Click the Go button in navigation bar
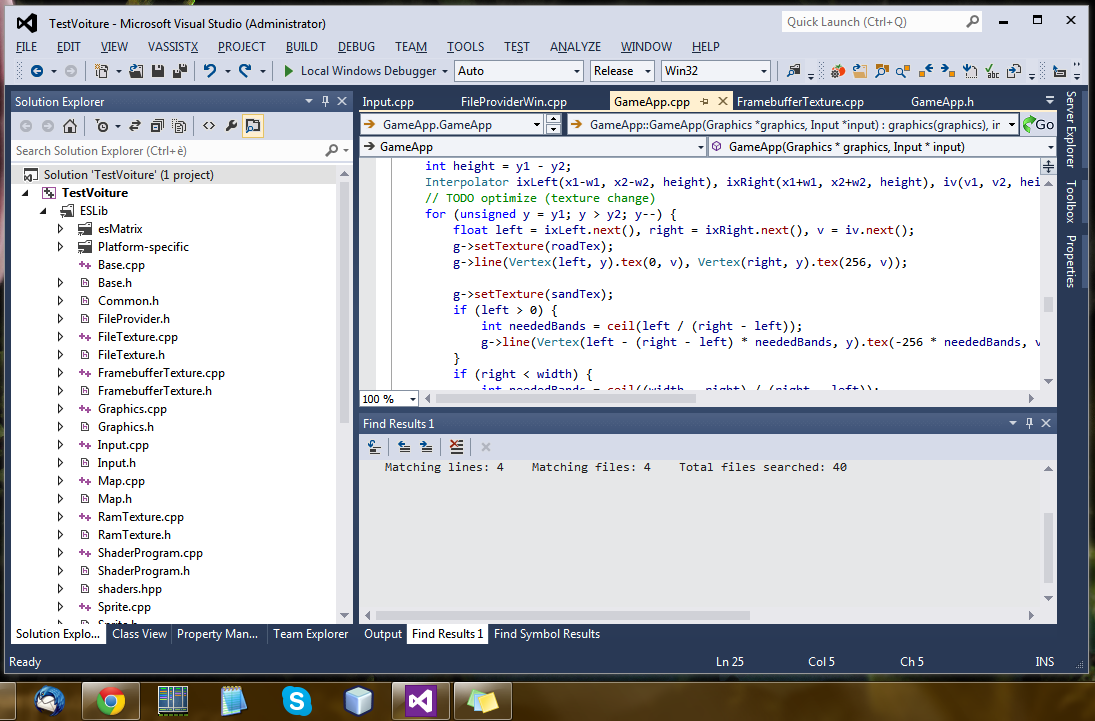The image size is (1095, 721). (1038, 124)
